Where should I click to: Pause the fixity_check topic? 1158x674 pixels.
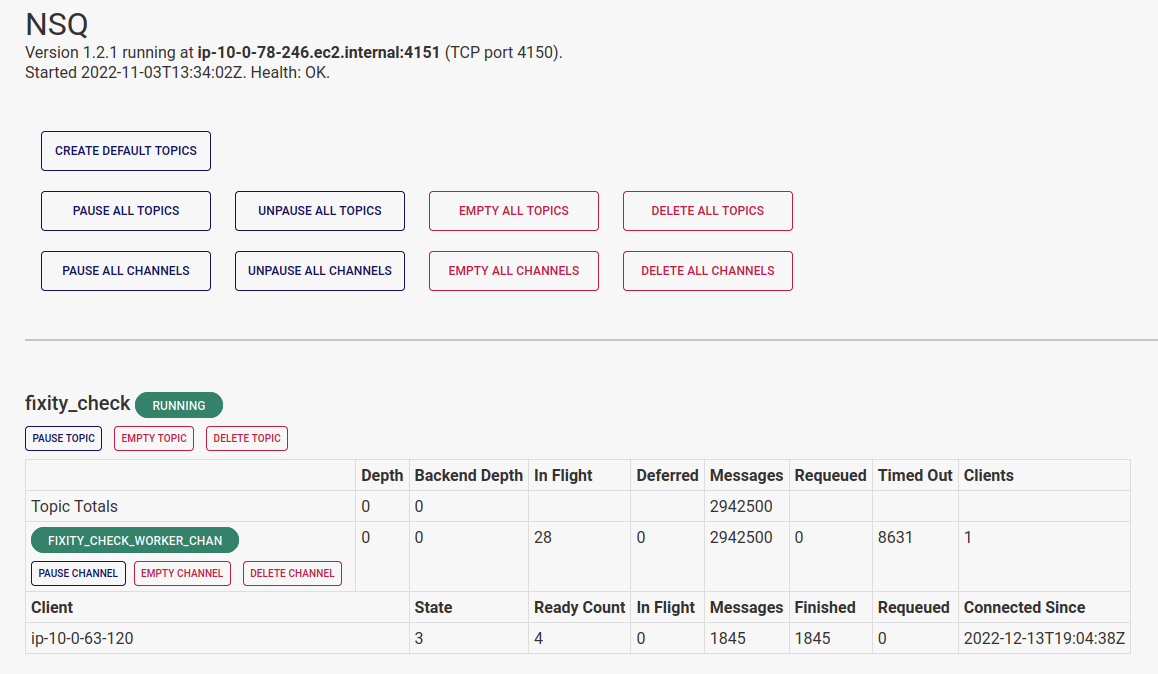click(64, 439)
